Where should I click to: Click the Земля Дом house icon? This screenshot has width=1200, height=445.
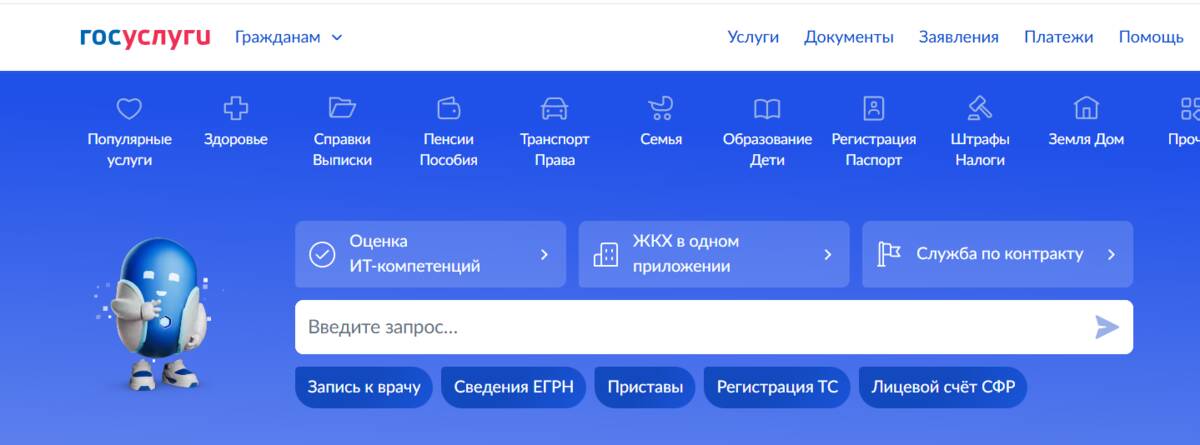point(1086,108)
